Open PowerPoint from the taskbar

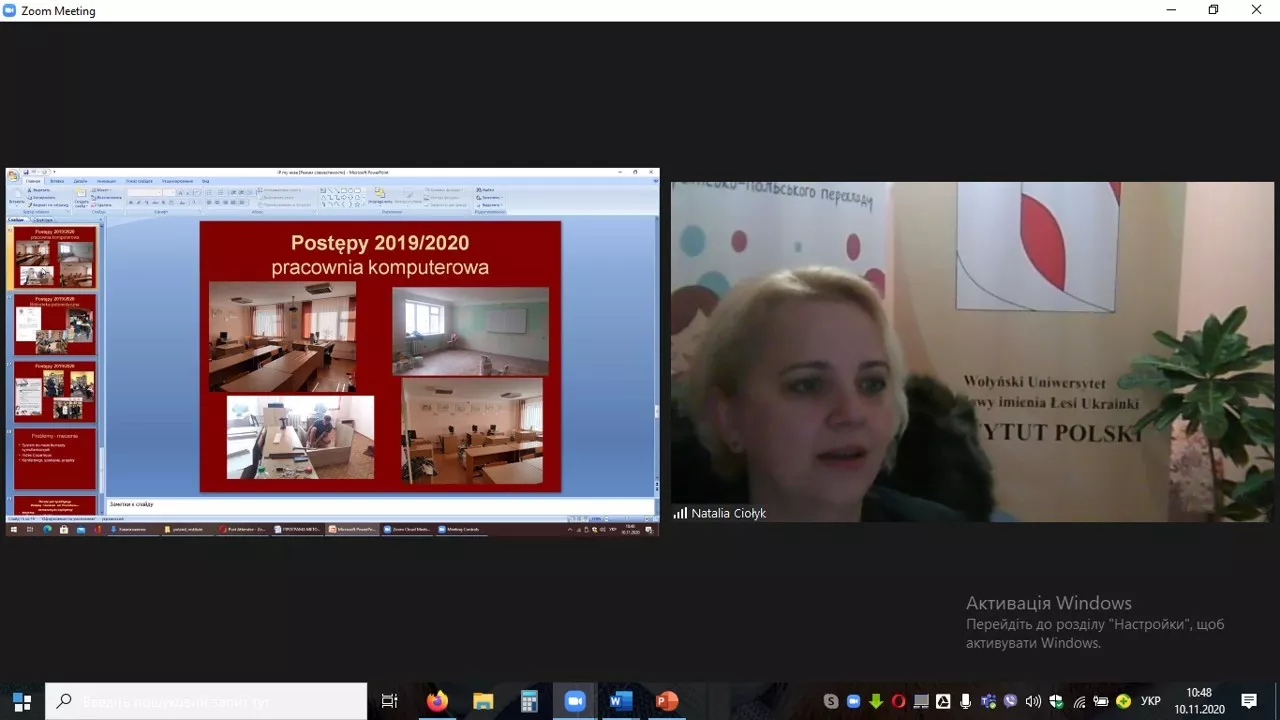666,701
